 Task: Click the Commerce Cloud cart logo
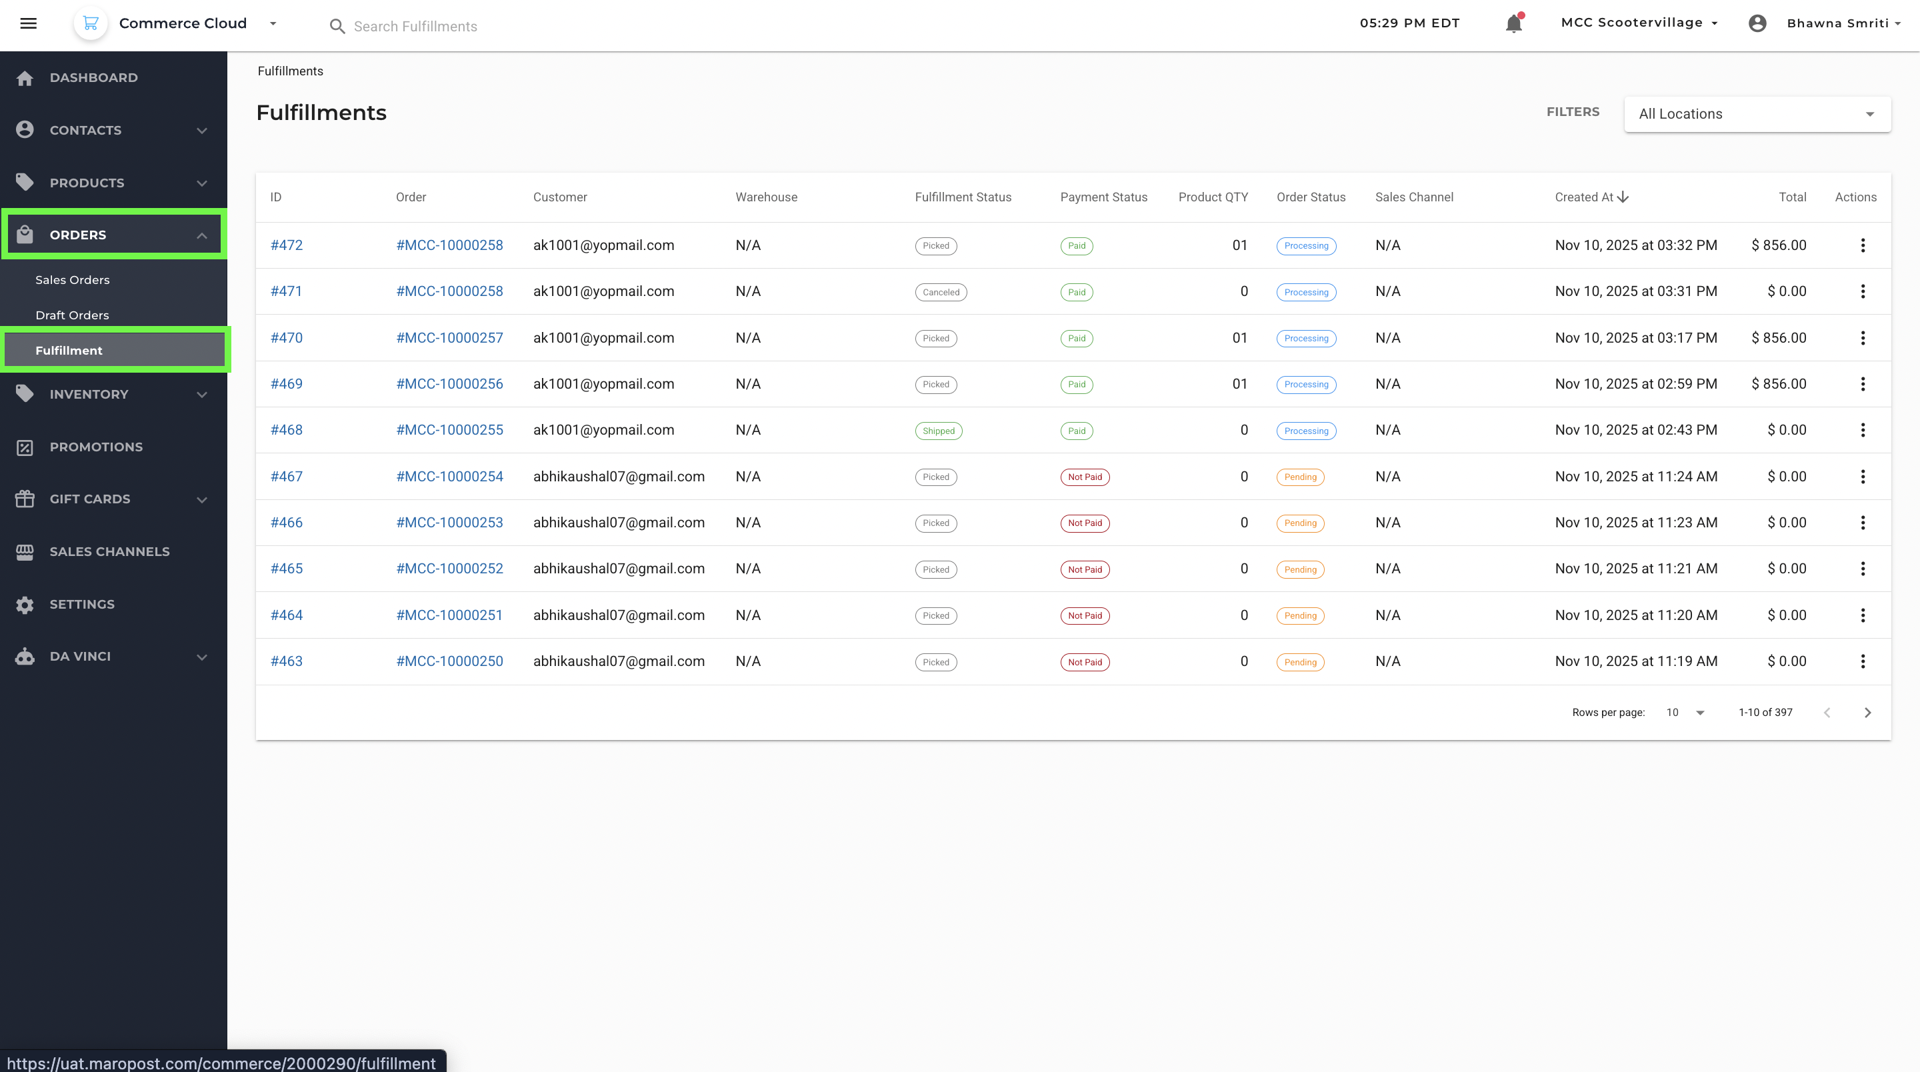coord(90,23)
